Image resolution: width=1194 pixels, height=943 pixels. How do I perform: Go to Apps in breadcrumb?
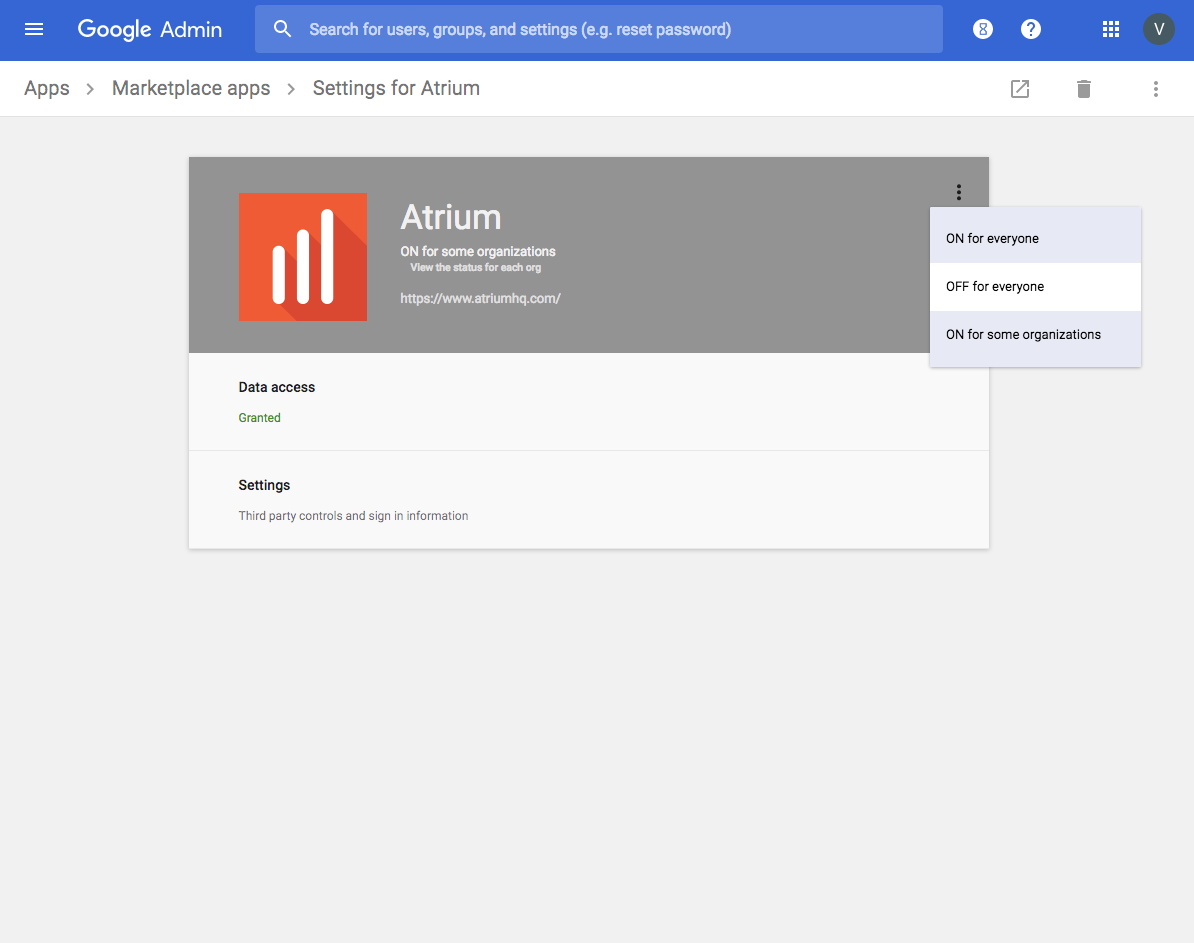click(46, 88)
